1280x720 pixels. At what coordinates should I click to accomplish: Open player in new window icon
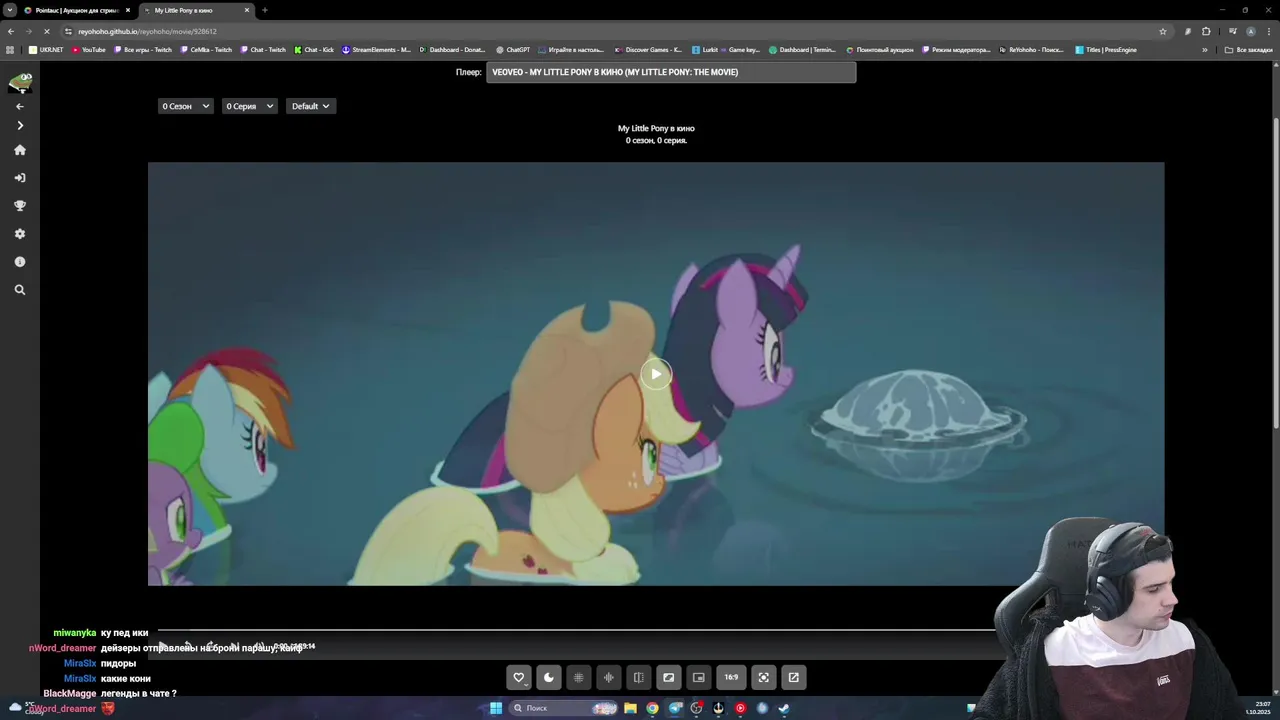pos(793,677)
